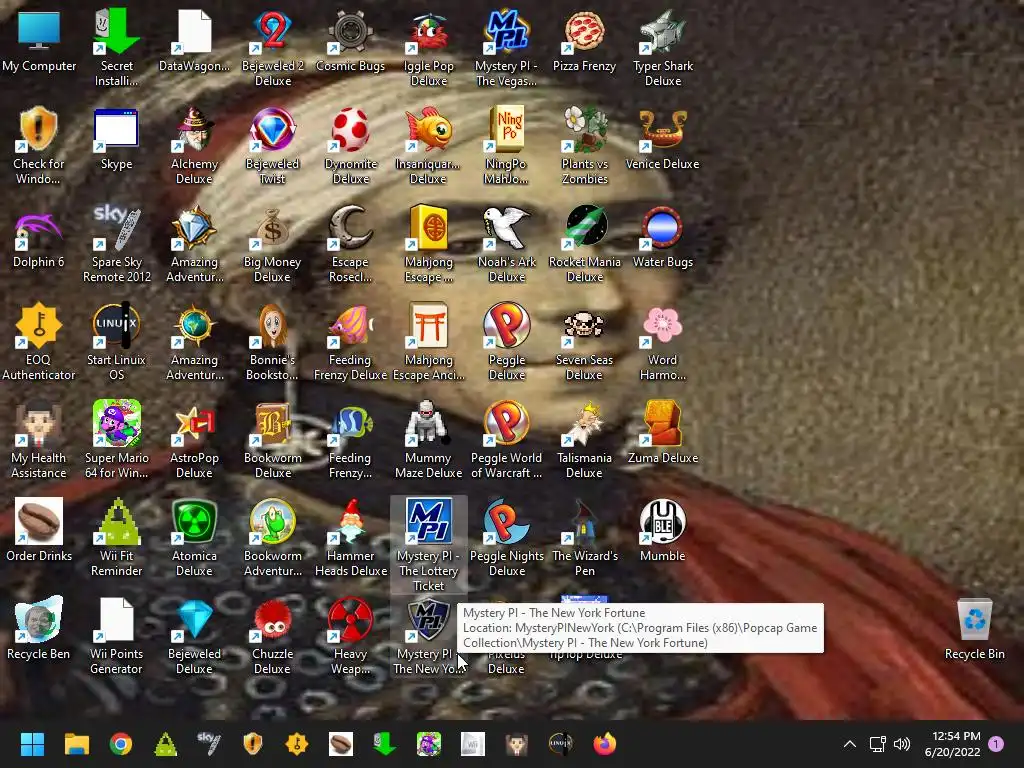This screenshot has height=768, width=1024.
Task: Select Start Linuix OS shortcut
Action: coord(116,341)
